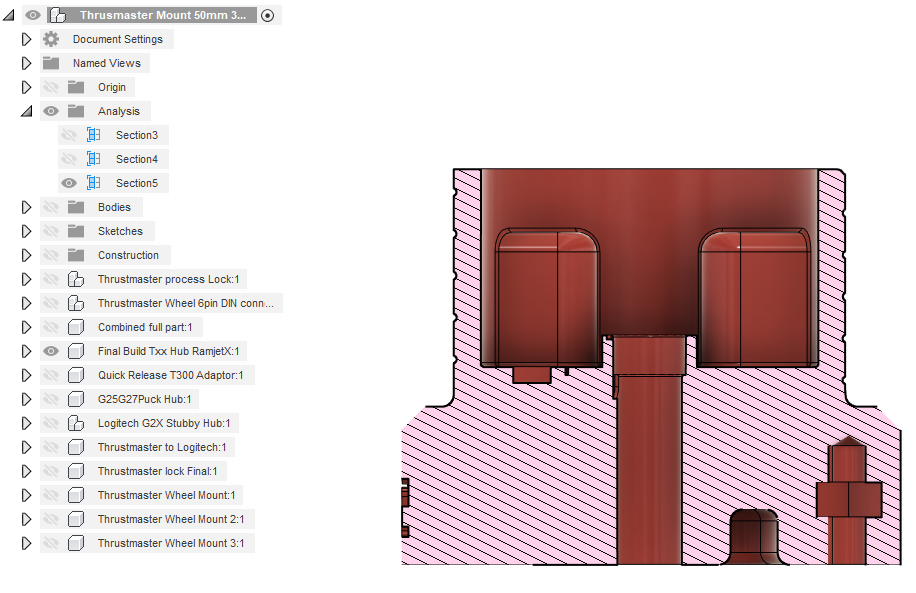Click the Thrustmaster lock Final component icon
The image size is (916, 593).
(76, 470)
